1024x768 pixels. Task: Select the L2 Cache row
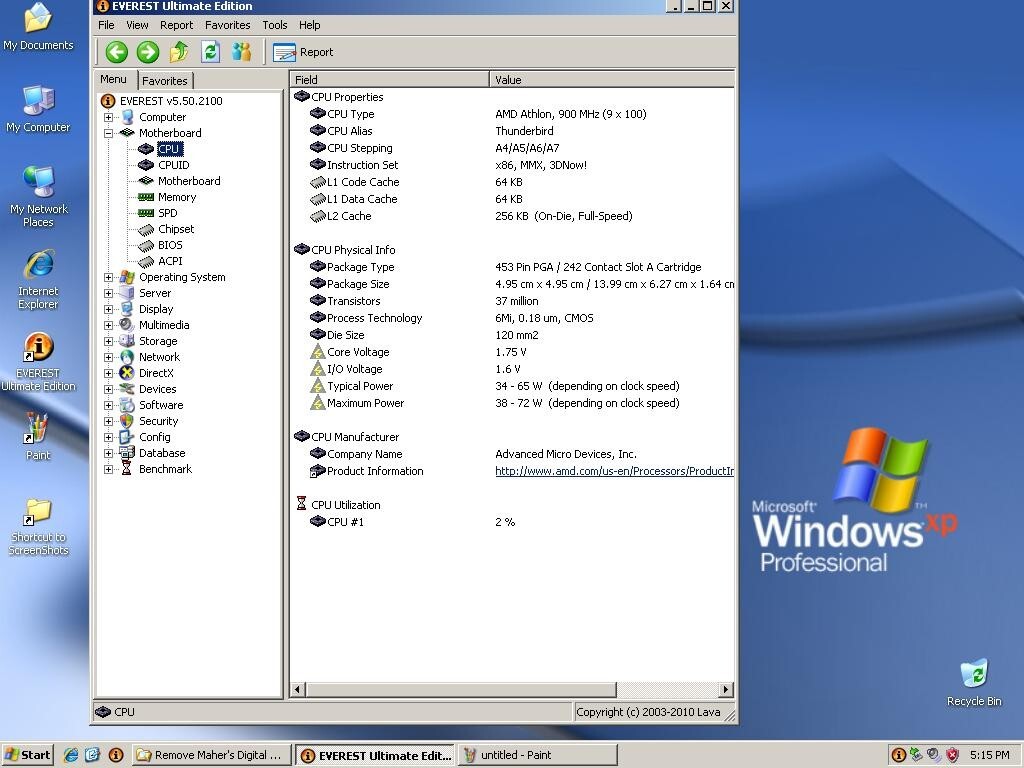point(512,216)
